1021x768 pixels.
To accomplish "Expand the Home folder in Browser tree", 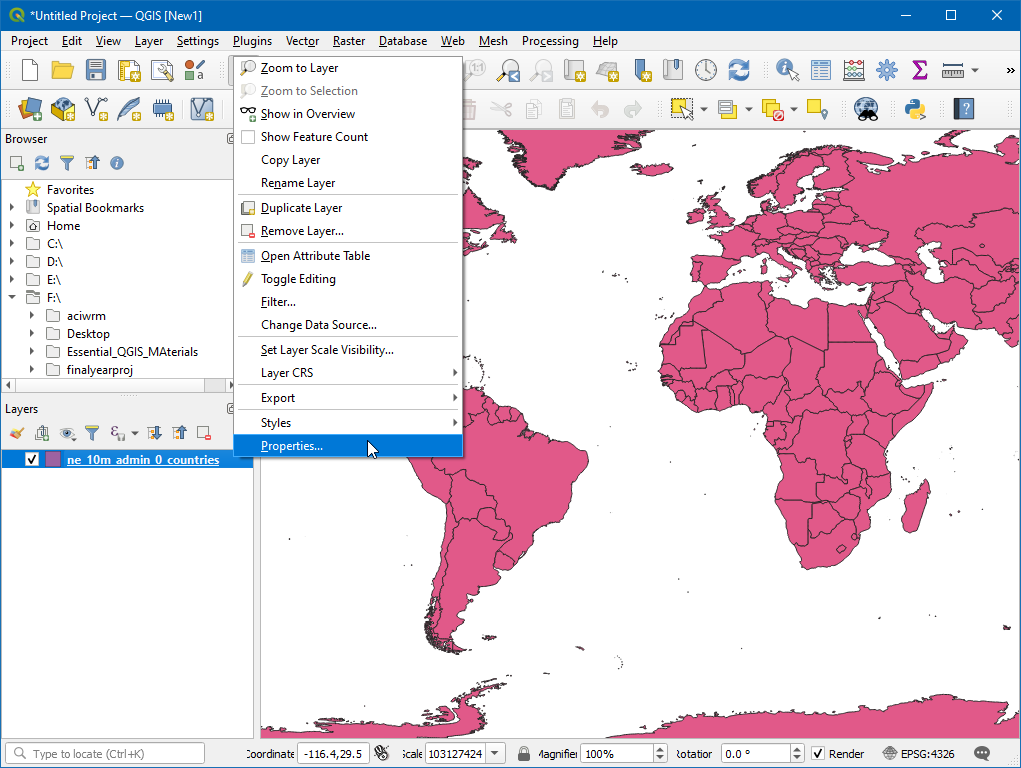I will (x=12, y=226).
